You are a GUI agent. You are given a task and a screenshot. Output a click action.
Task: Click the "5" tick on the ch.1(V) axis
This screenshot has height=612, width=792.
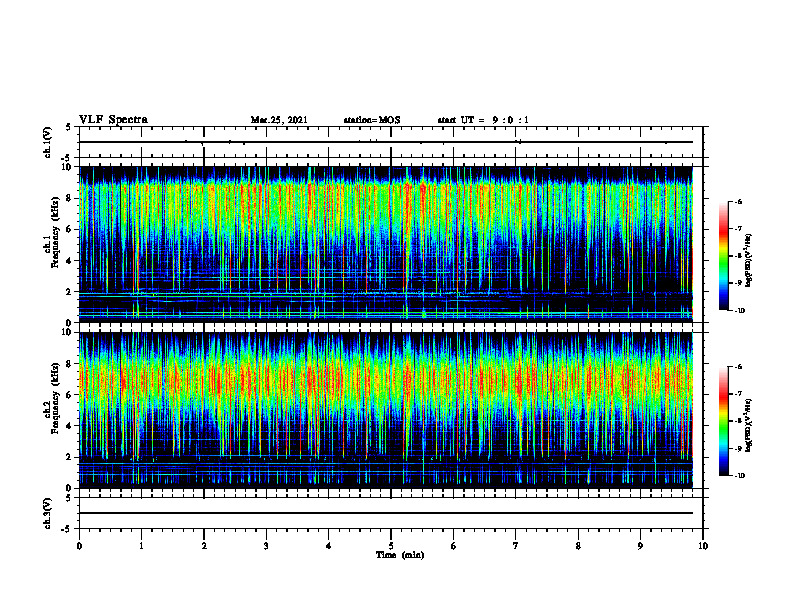click(x=69, y=127)
